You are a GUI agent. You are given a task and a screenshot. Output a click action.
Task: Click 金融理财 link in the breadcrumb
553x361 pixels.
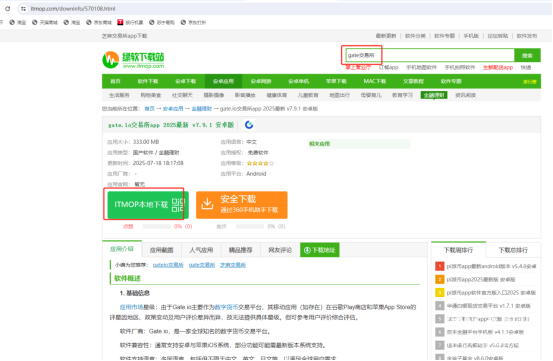click(x=201, y=109)
